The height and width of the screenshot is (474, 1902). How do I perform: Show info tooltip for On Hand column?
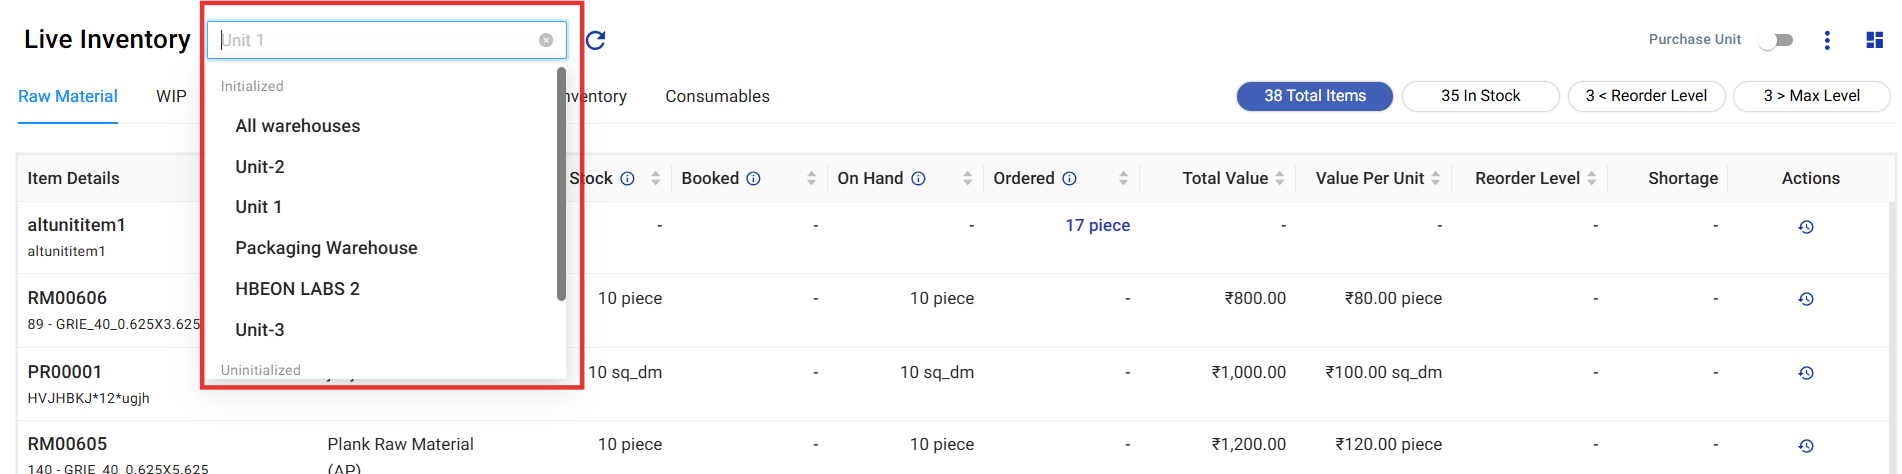tap(918, 179)
